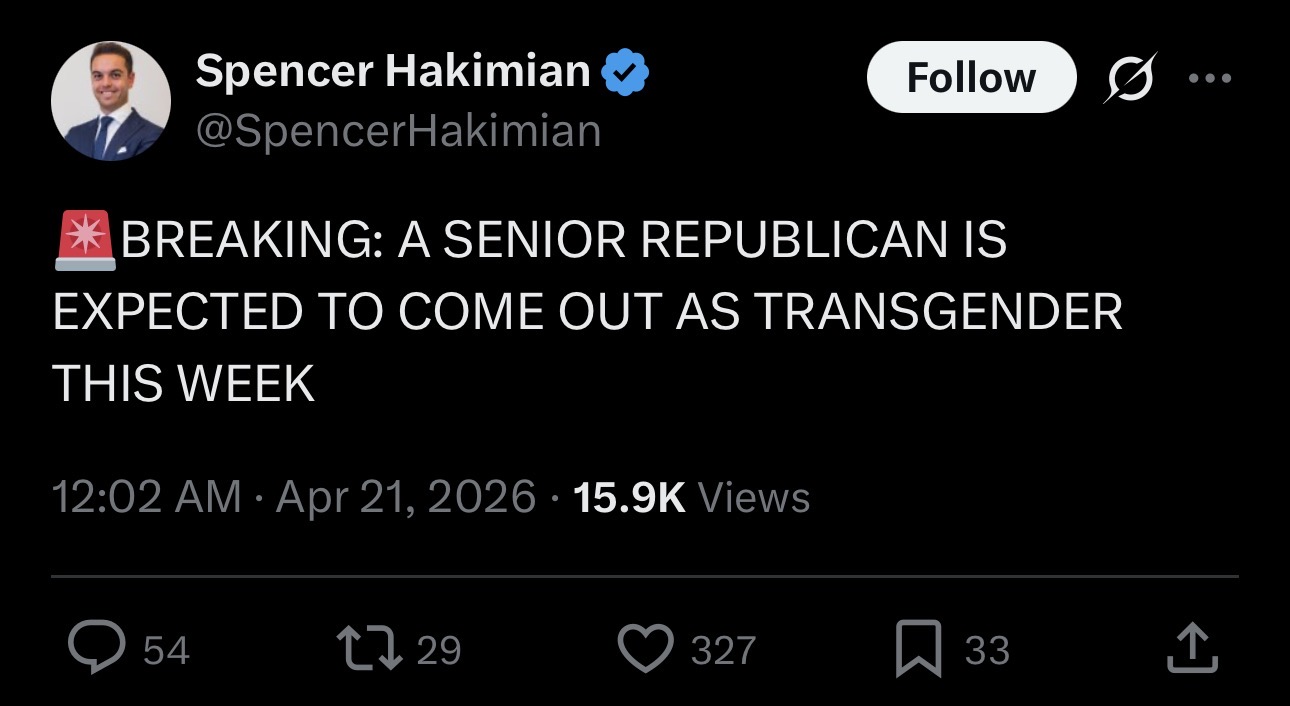Toggle the bookmark icon
1290x706 pixels.
pyautogui.click(x=919, y=650)
